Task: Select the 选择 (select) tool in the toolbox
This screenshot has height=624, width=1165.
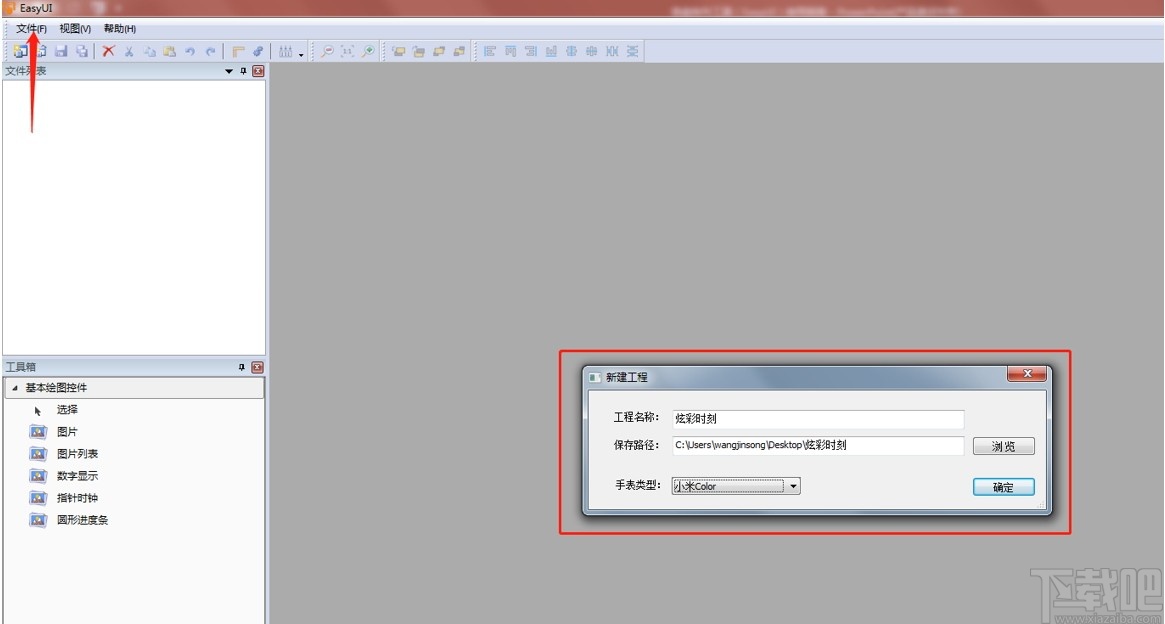Action: coord(67,409)
